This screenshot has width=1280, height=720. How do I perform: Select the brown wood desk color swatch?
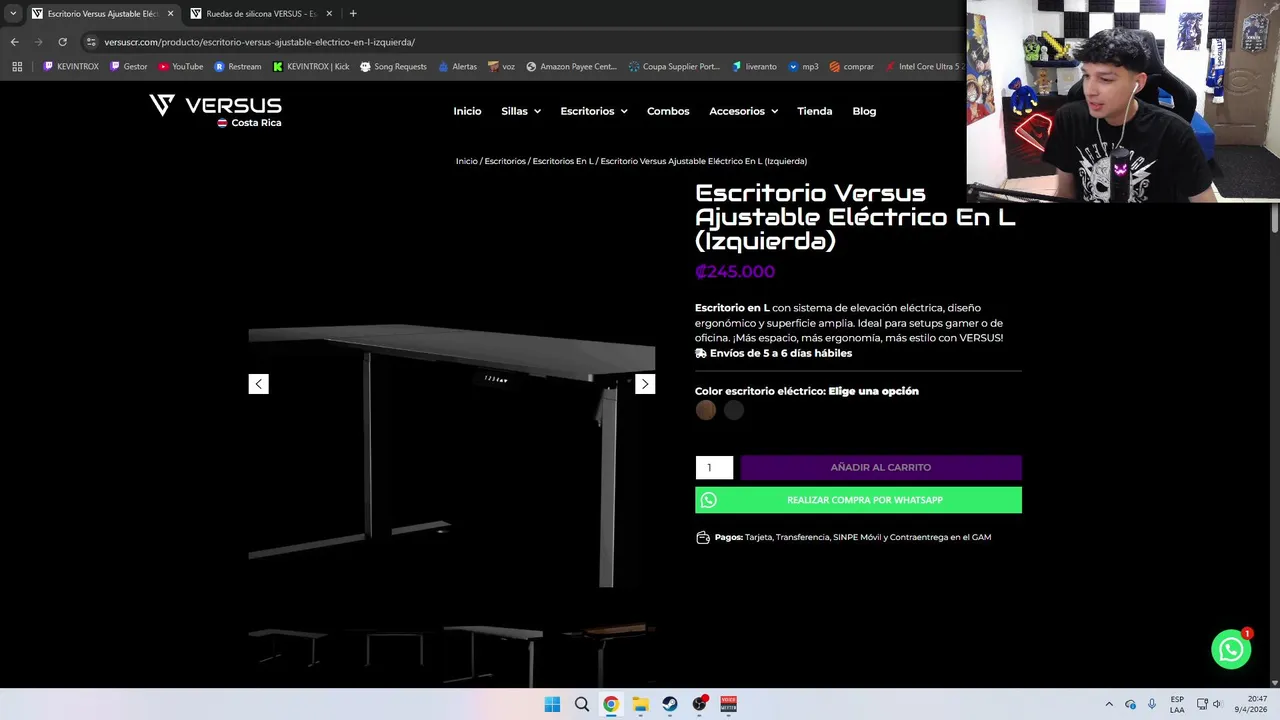point(706,410)
